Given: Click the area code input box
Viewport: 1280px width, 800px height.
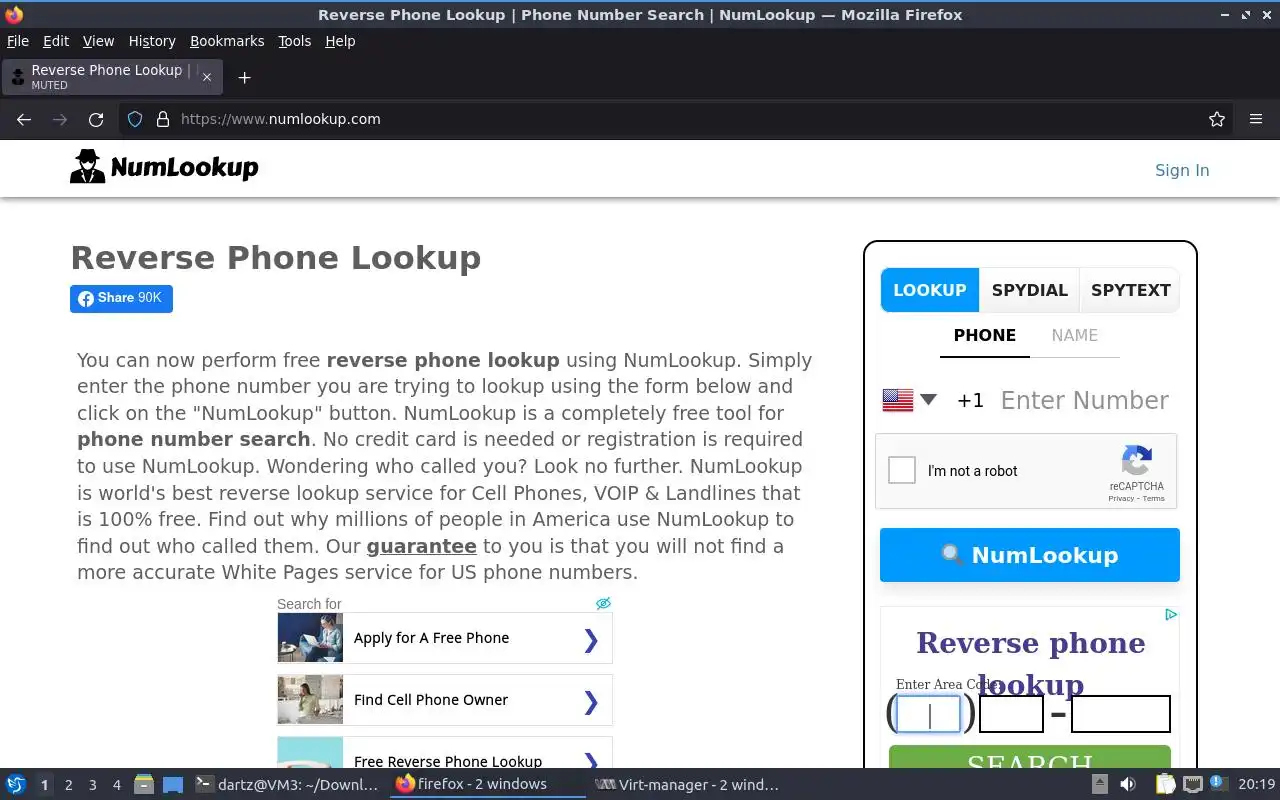Looking at the screenshot, I should (x=928, y=714).
